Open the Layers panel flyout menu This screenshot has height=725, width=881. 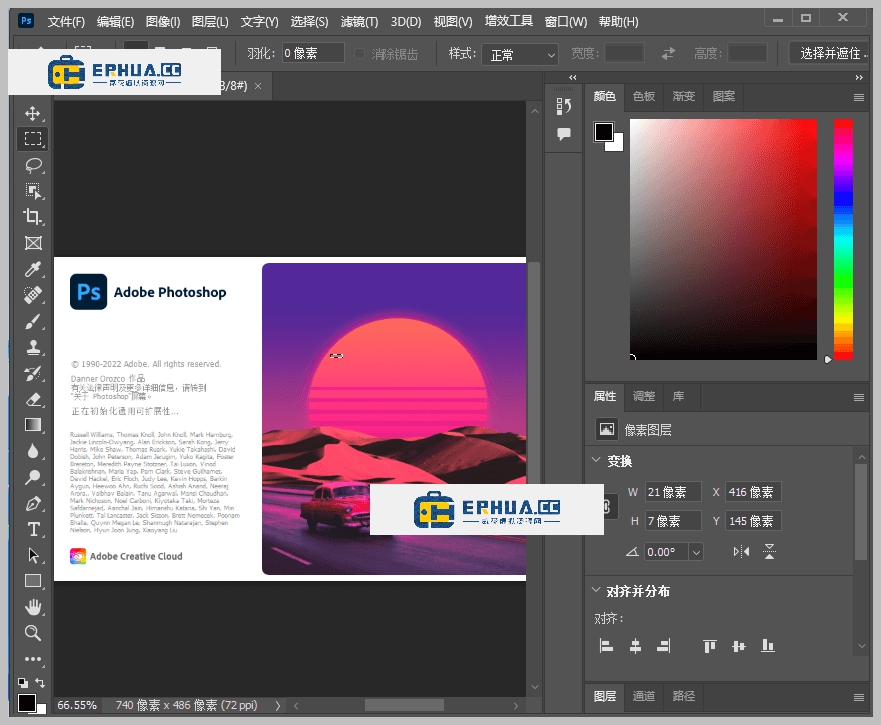tap(859, 697)
